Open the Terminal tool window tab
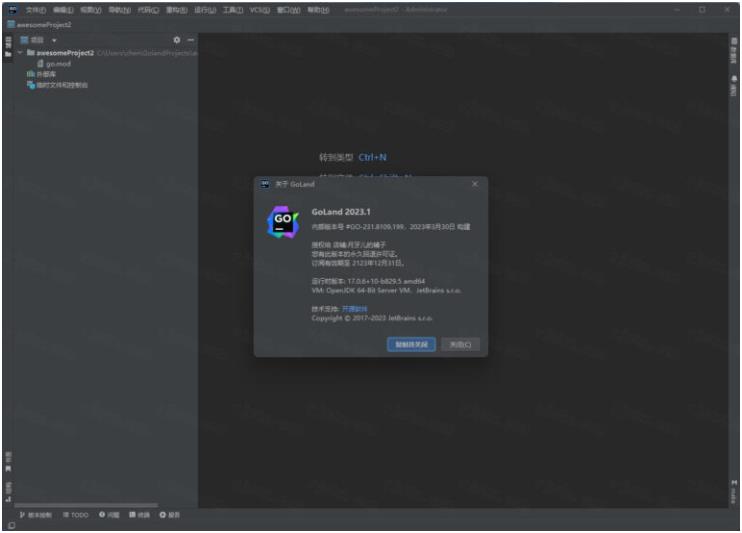Image resolution: width=742 pixels, height=533 pixels. pyautogui.click(x=140, y=515)
